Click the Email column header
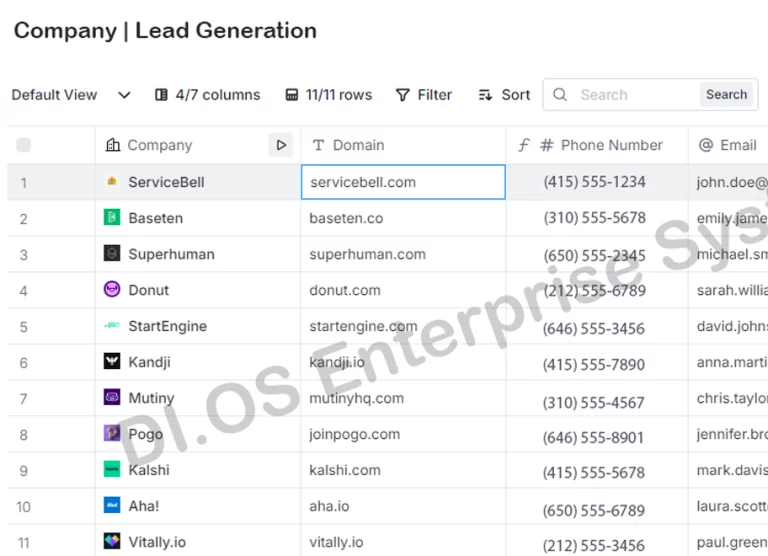Image resolution: width=768 pixels, height=556 pixels. point(728,145)
